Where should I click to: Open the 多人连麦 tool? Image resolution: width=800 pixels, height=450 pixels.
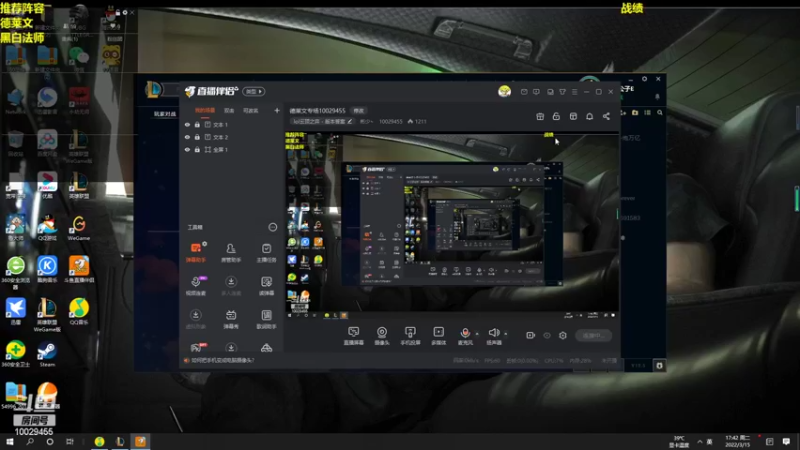click(231, 286)
